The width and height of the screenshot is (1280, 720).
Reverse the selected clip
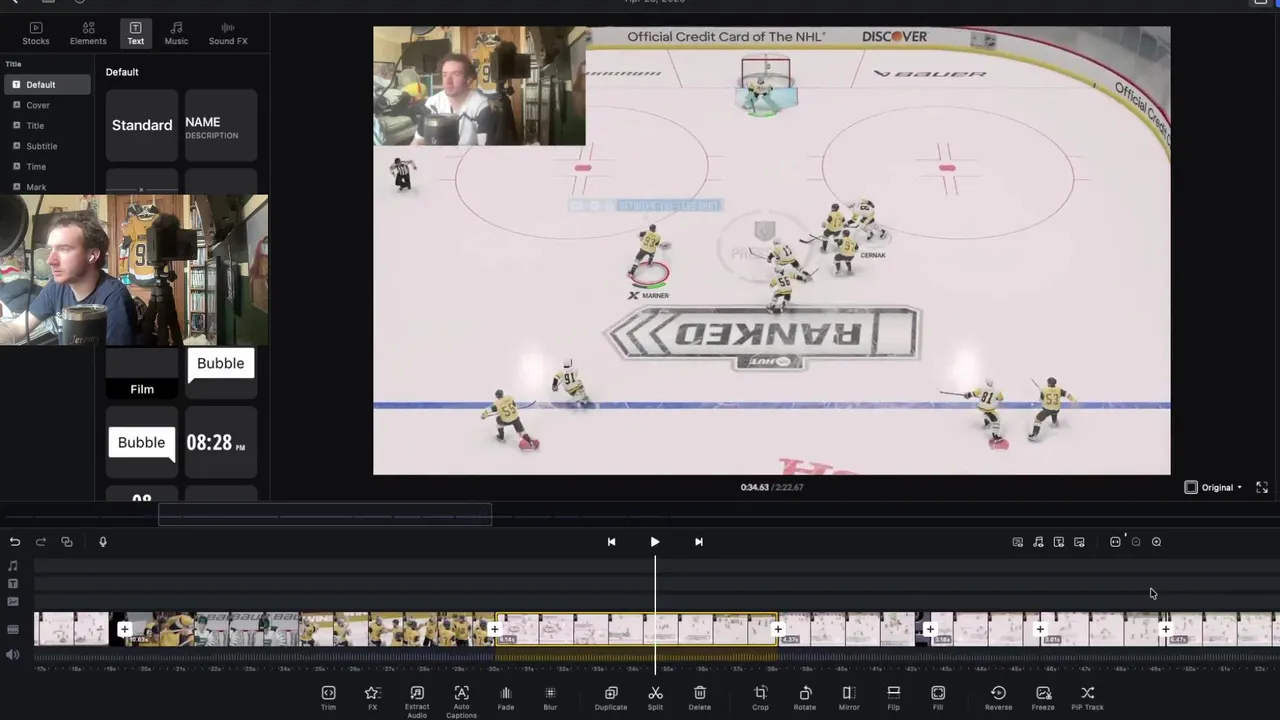tap(998, 698)
